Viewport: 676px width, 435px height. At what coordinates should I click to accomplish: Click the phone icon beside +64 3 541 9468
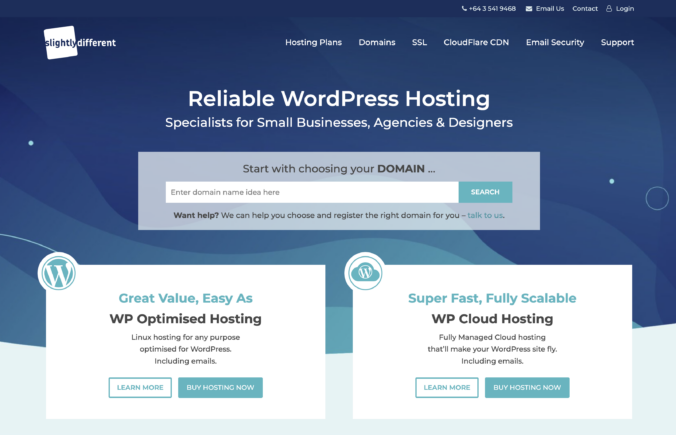pos(464,9)
